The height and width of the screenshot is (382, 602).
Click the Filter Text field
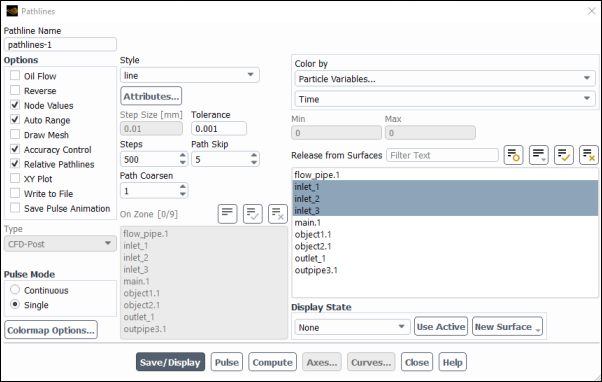pos(442,155)
